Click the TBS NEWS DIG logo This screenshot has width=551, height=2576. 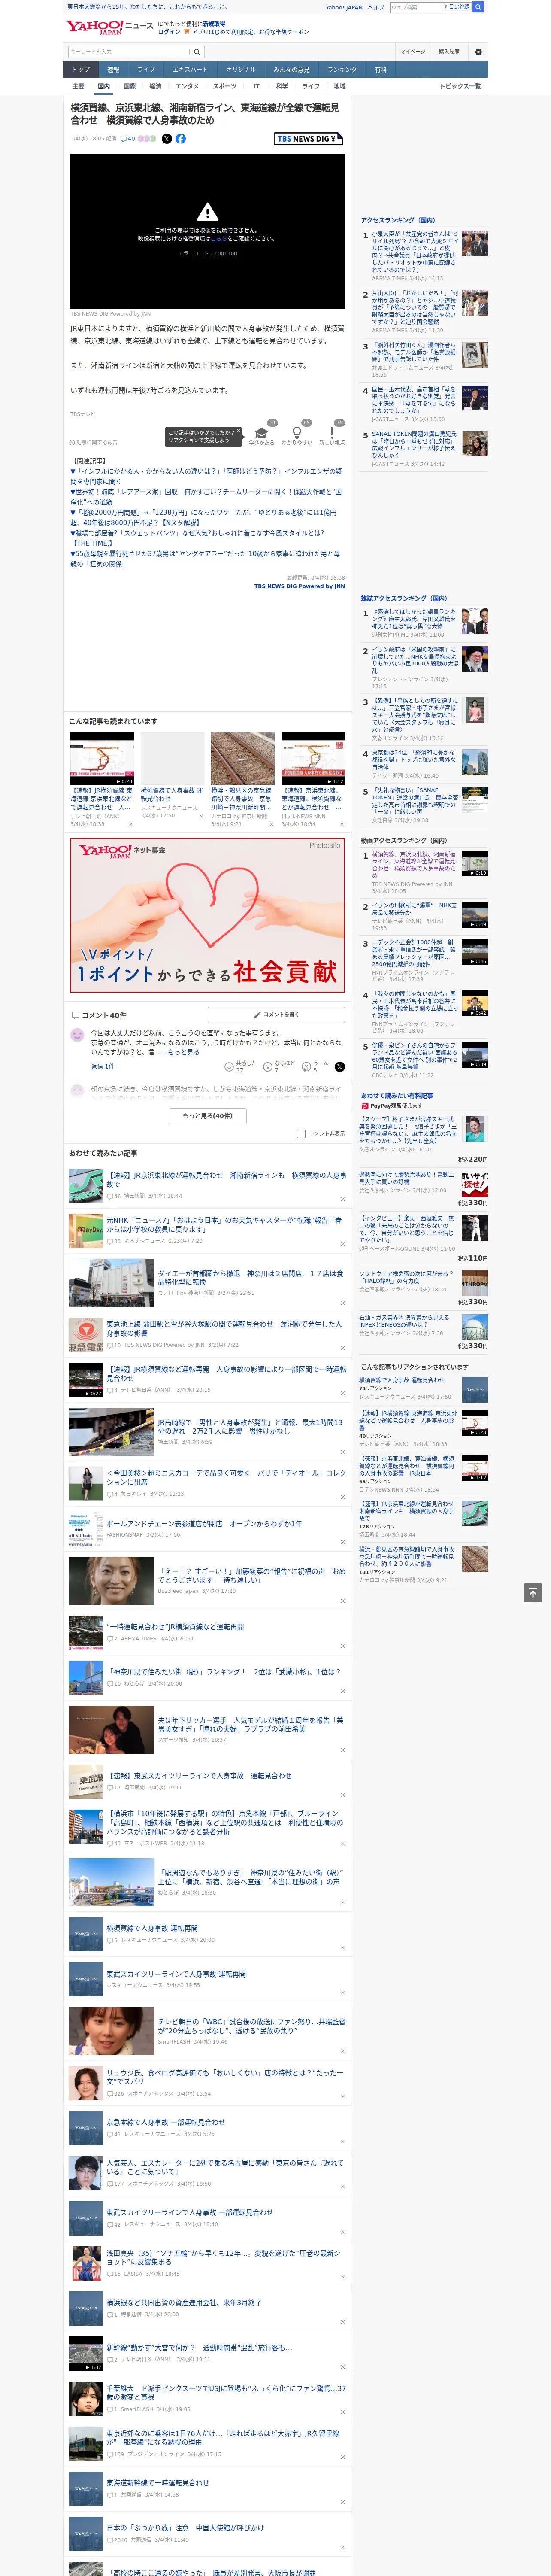[309, 139]
